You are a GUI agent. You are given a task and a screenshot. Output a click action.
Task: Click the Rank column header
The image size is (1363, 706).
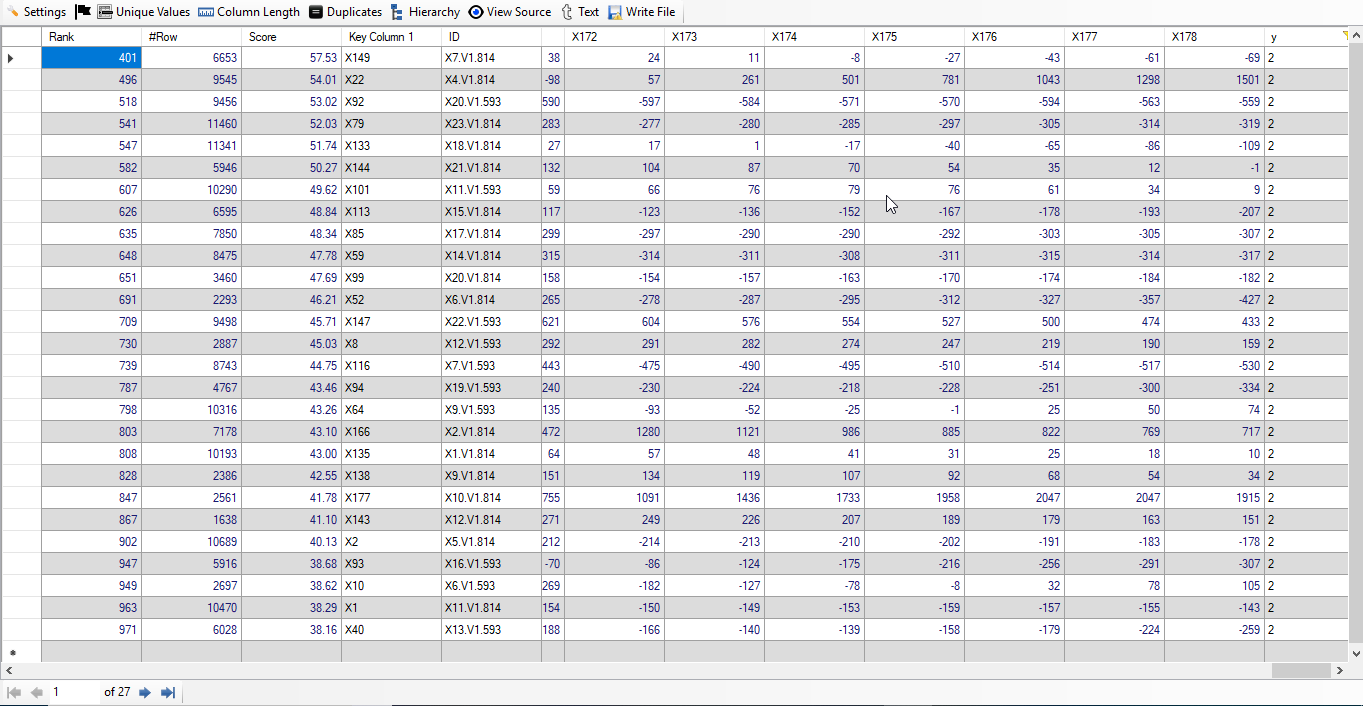click(x=90, y=37)
